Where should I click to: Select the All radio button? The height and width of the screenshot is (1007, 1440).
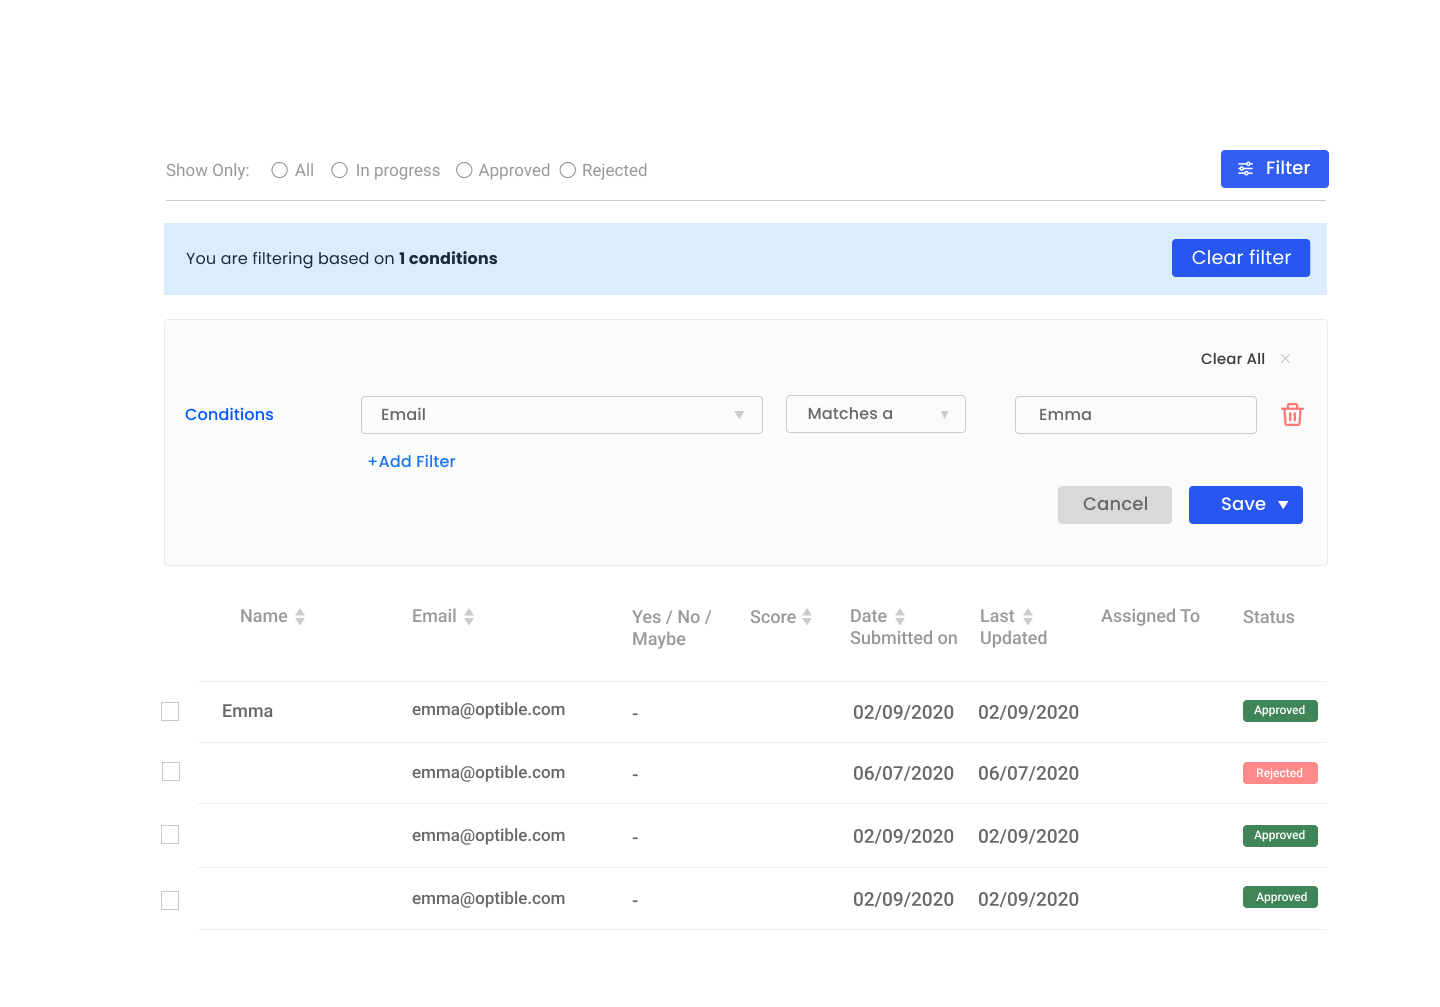(280, 171)
